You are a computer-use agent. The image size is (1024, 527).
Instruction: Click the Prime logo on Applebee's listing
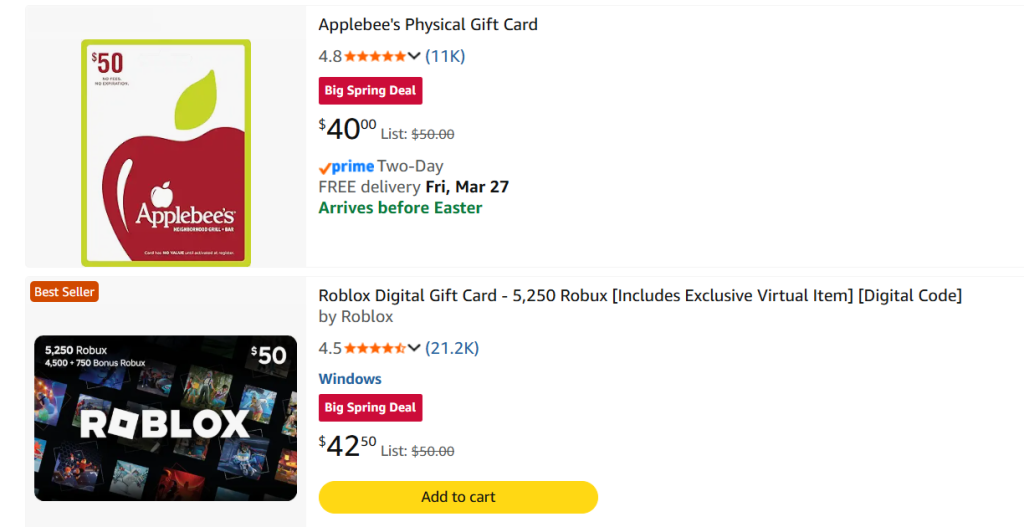347,167
